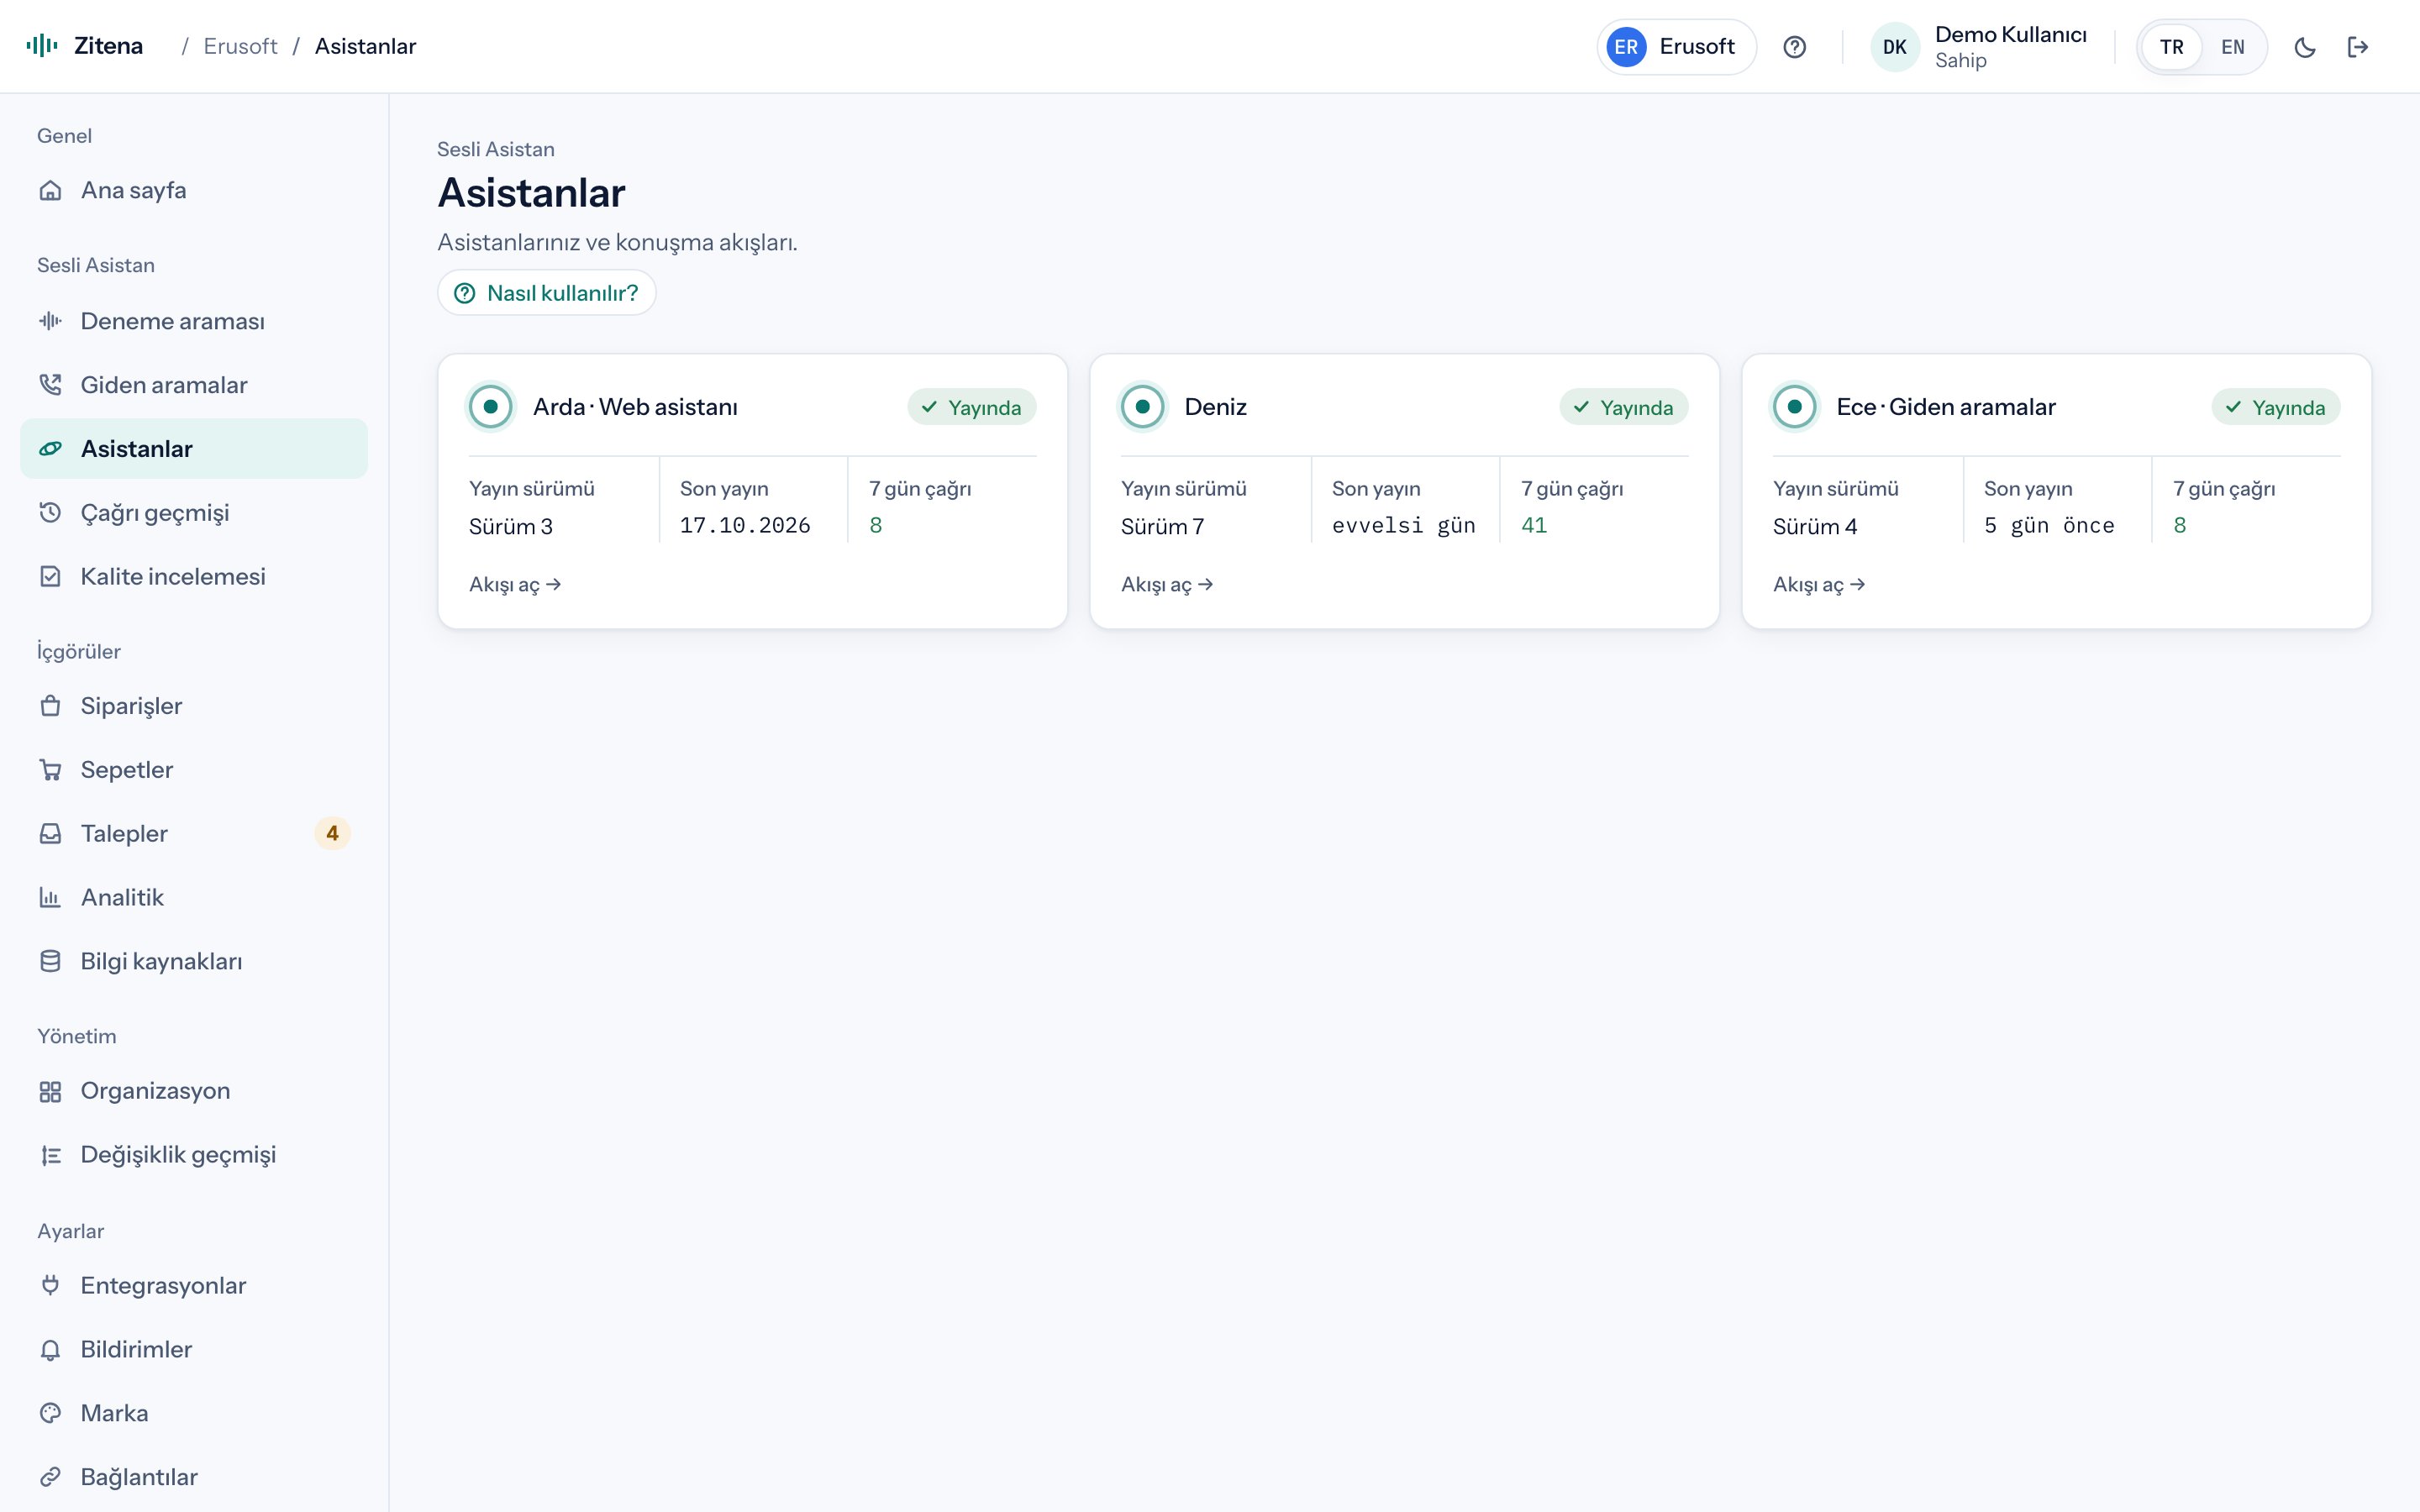Go to Asistanlar in the sidebar
Image resolution: width=2420 pixels, height=1512 pixels.
(x=194, y=449)
